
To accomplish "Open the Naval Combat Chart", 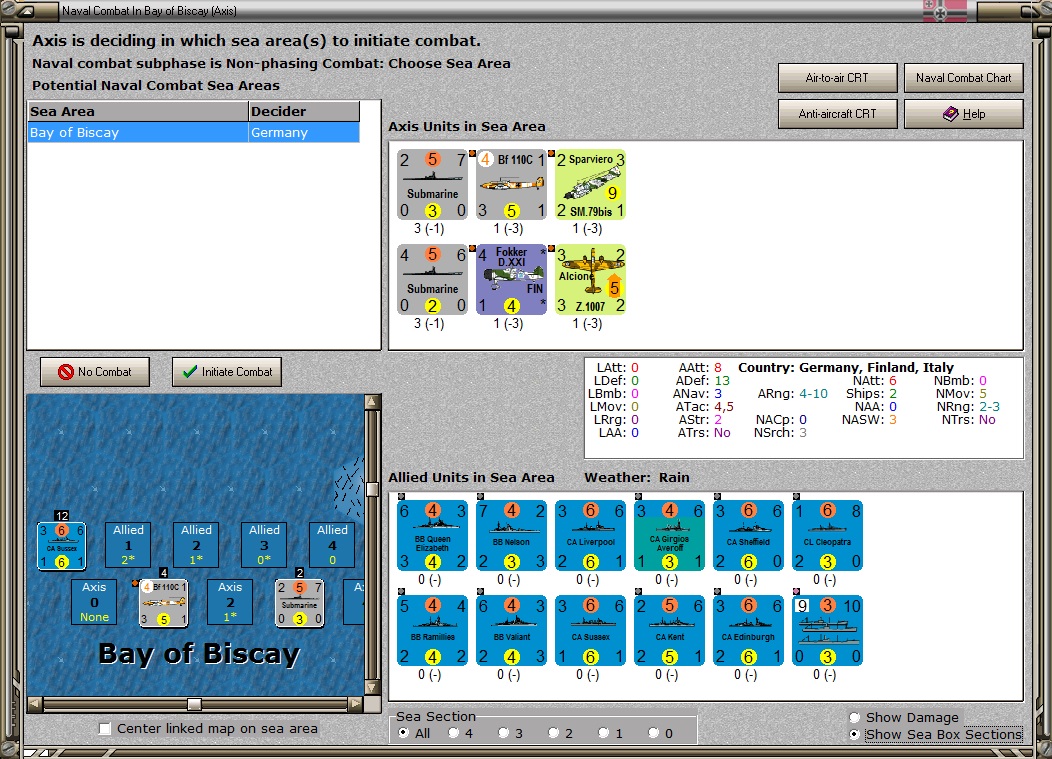I will [x=963, y=78].
